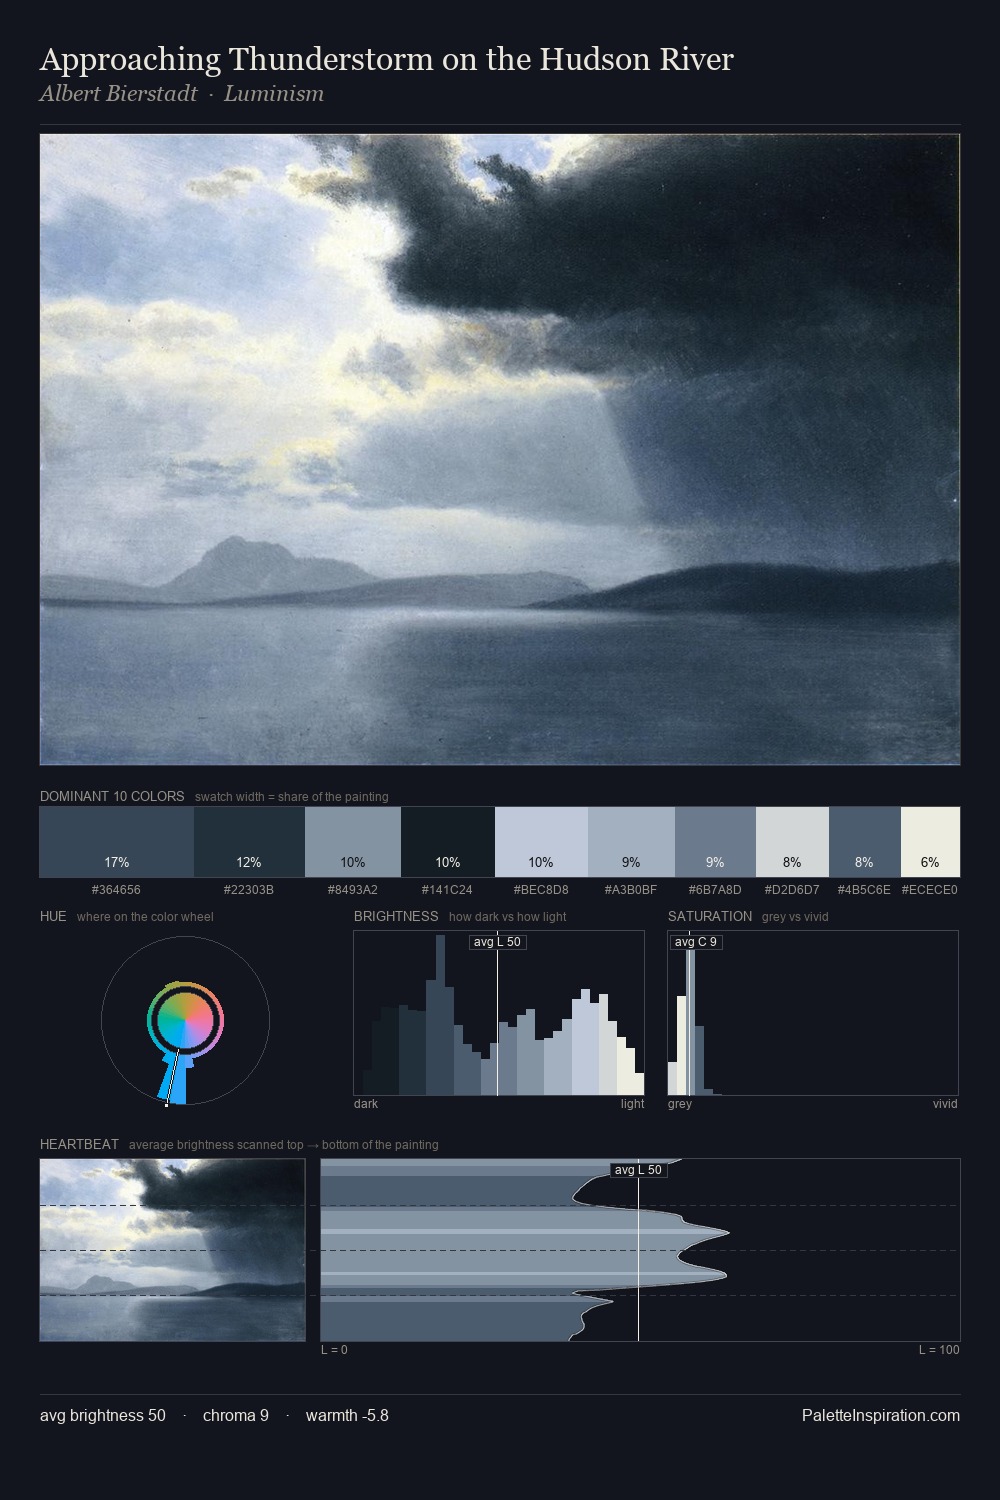
Task: Click the SATURATION section heading
Action: pos(710,916)
